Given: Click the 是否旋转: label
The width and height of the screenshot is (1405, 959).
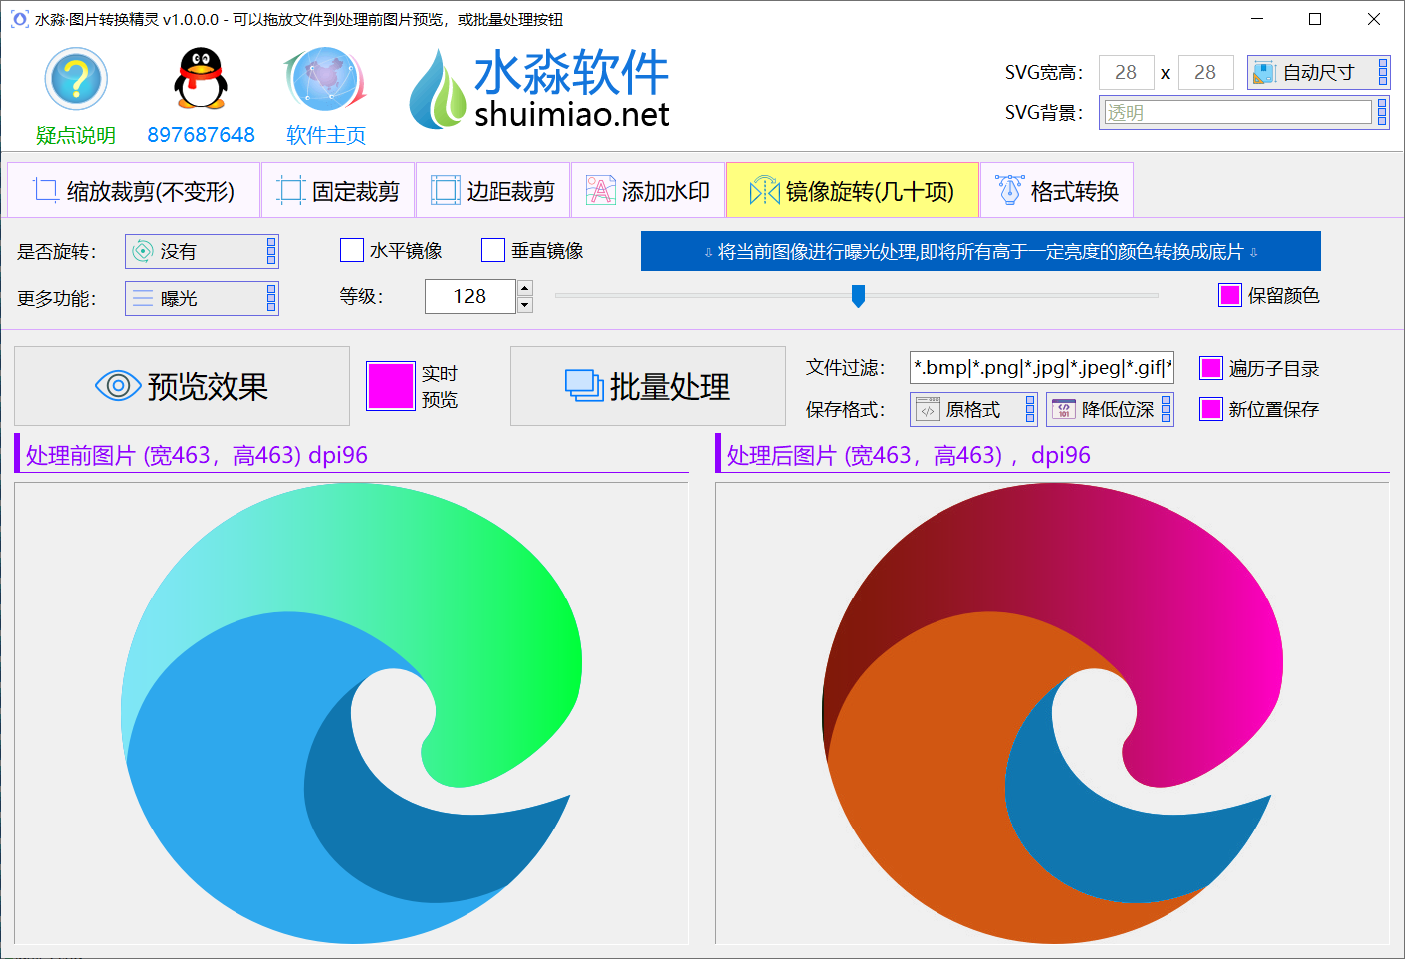Looking at the screenshot, I should [57, 252].
